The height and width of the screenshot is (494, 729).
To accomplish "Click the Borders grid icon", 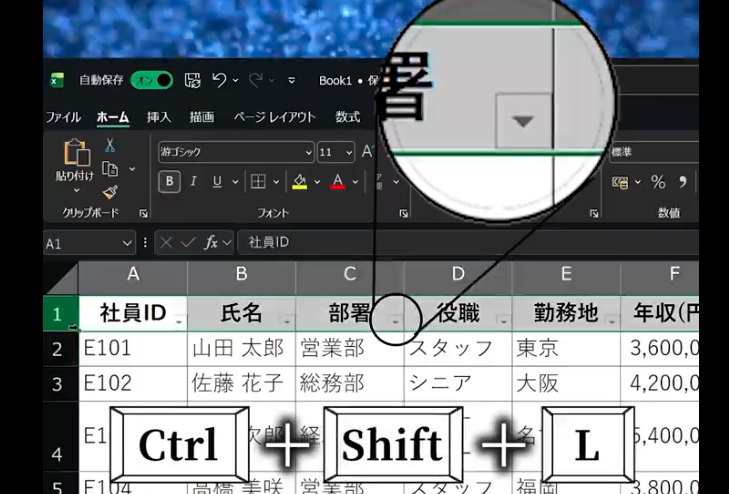I will tap(257, 182).
